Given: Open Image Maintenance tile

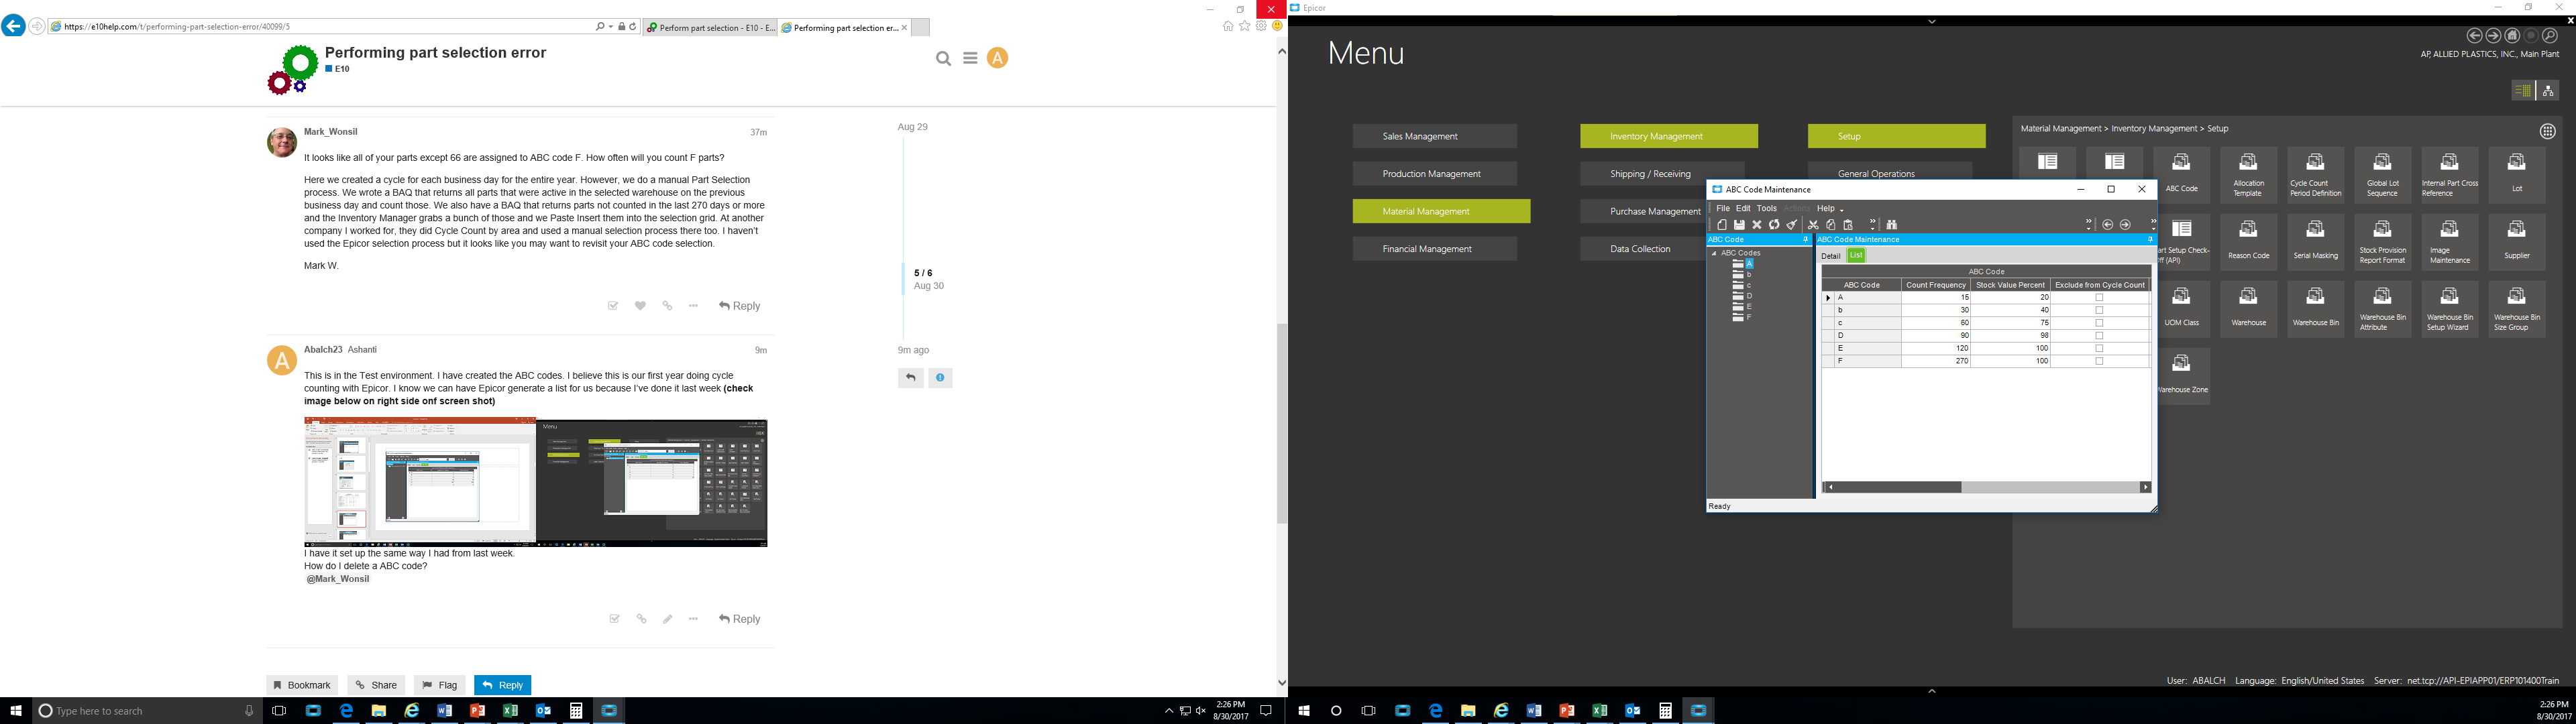Looking at the screenshot, I should pyautogui.click(x=2449, y=242).
